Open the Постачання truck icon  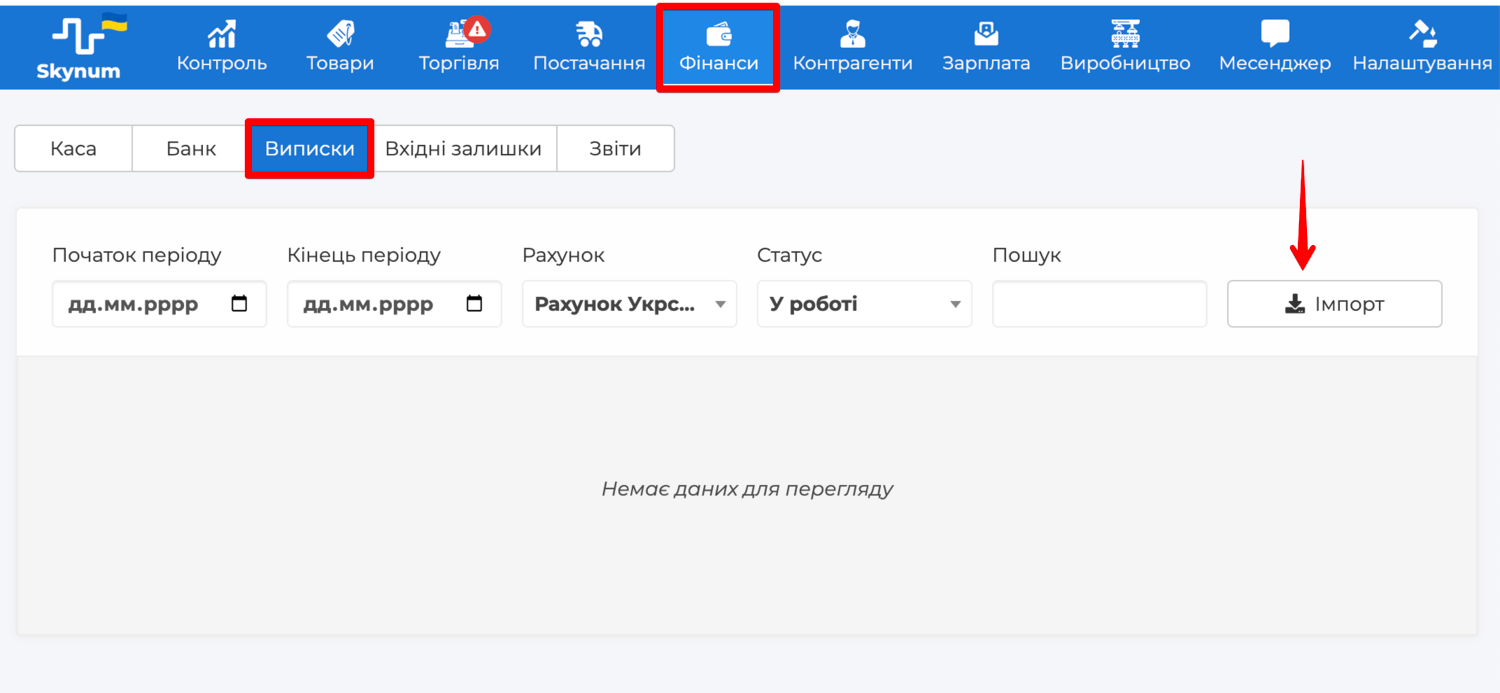pos(589,34)
